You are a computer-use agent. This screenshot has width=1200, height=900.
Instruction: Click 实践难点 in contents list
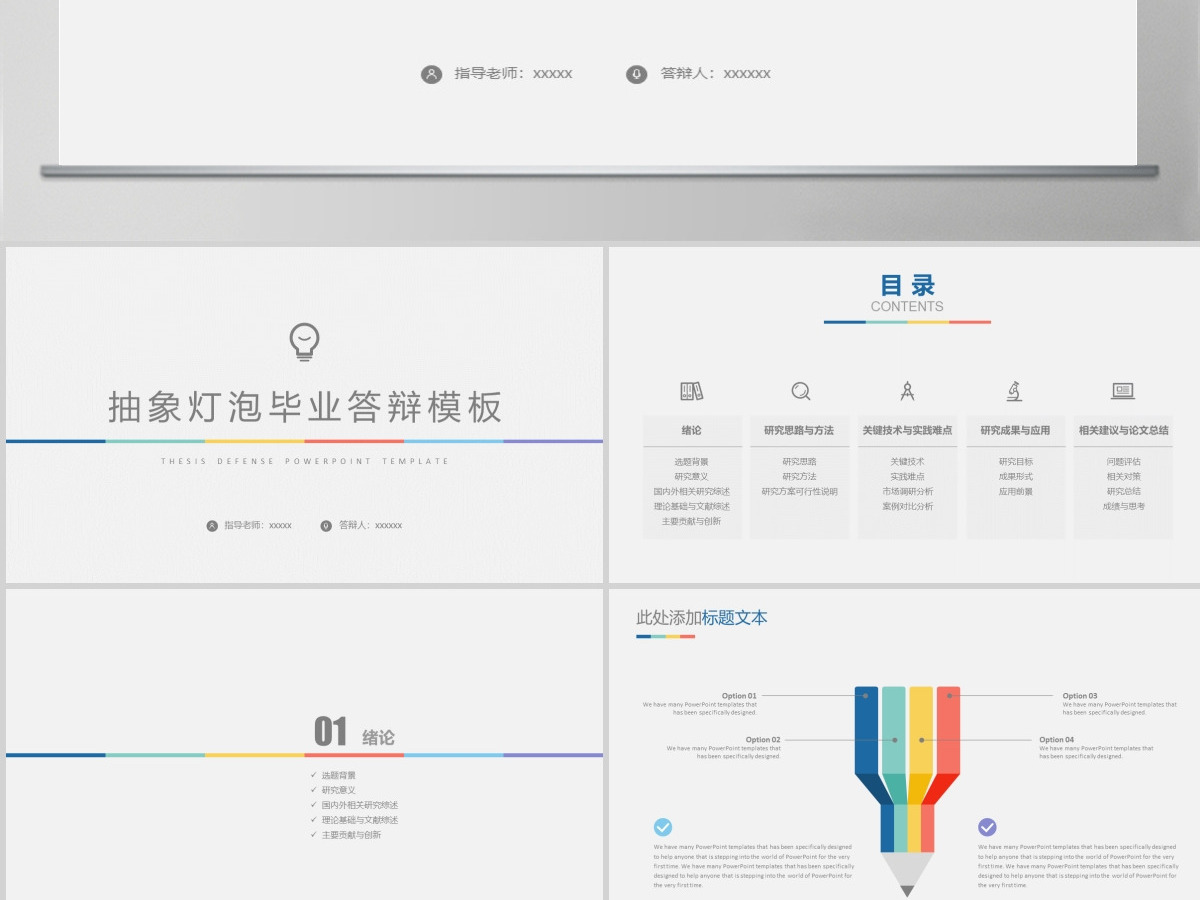pyautogui.click(x=908, y=477)
